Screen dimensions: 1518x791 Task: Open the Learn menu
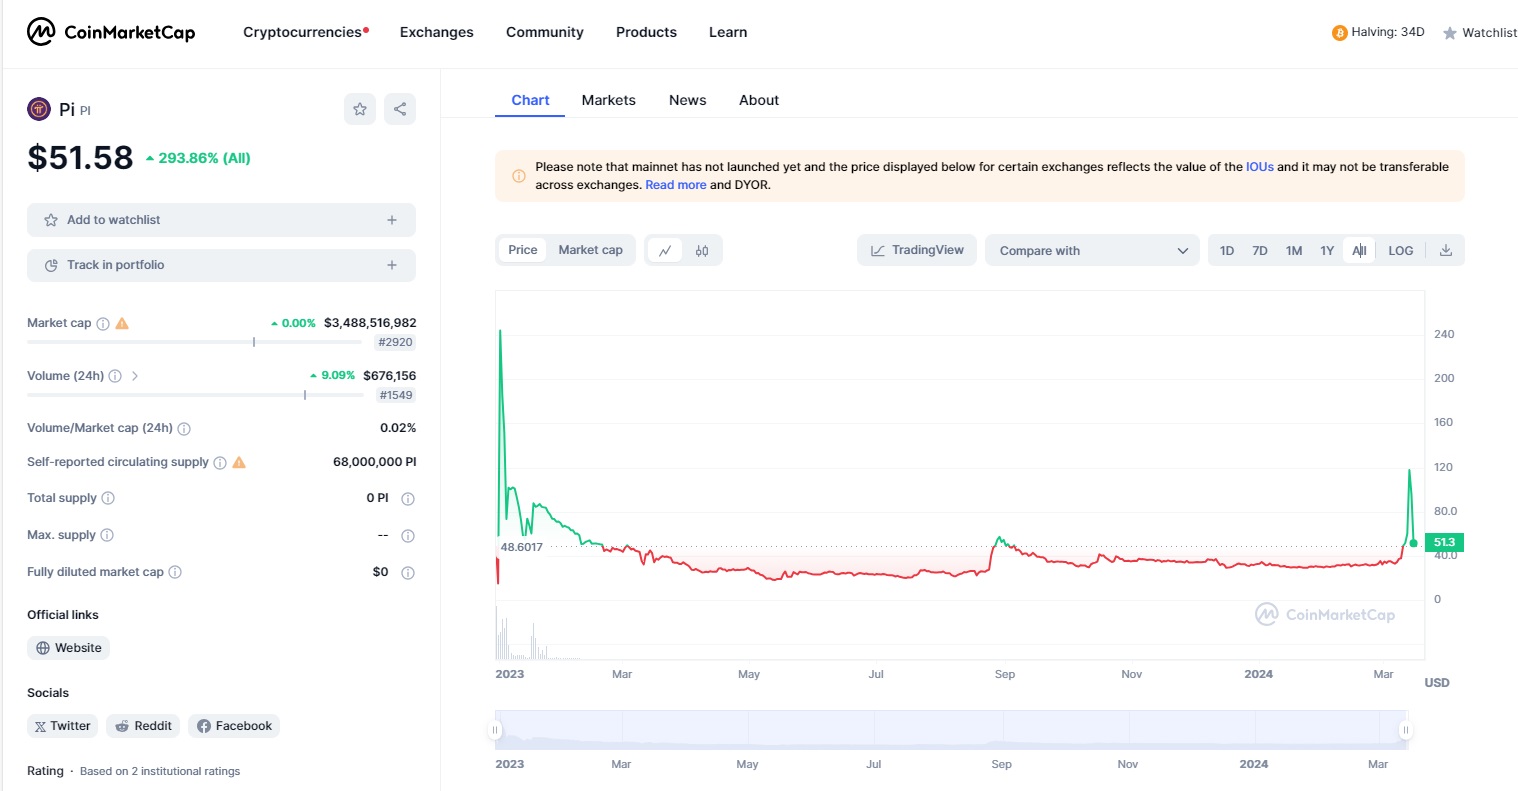[x=728, y=32]
